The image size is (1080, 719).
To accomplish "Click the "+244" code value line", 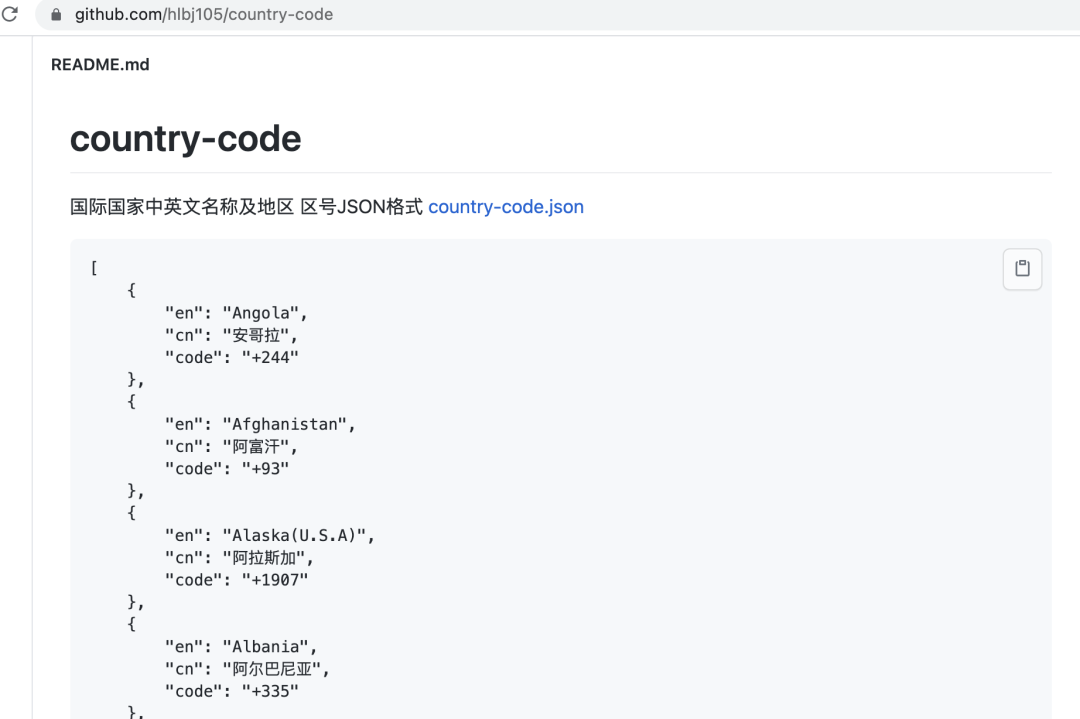I will point(231,357).
